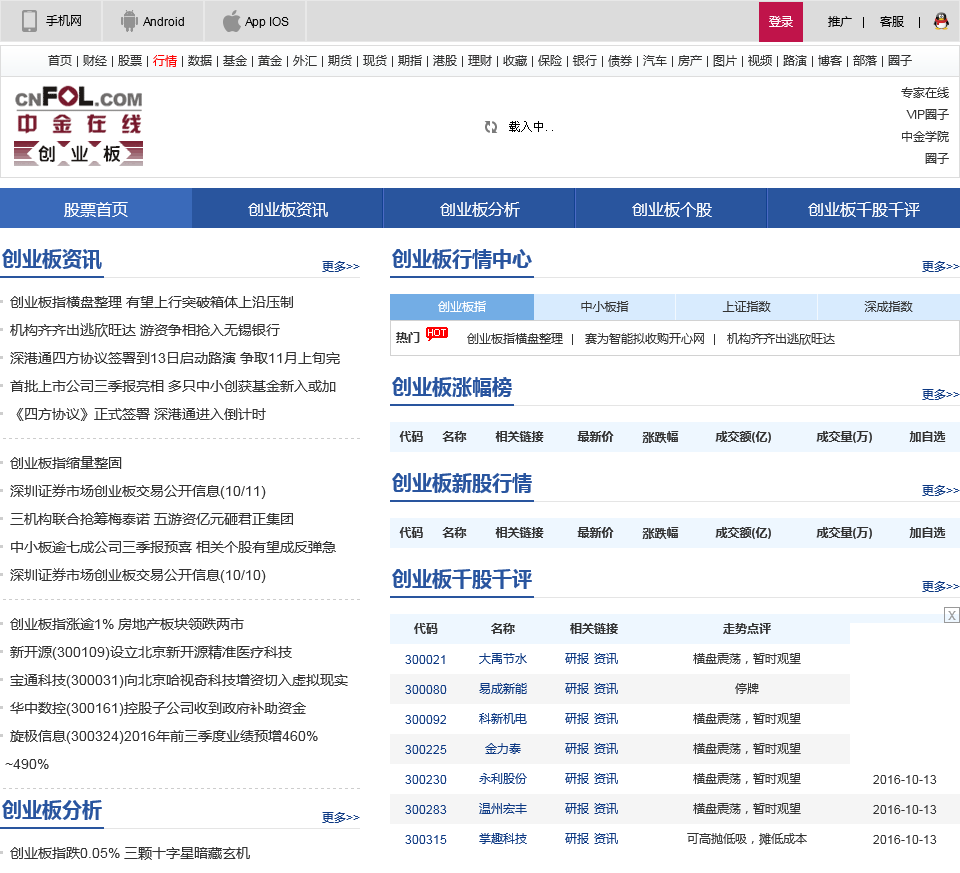Click 研报 link for 易成新能
Viewport: 960px width, 873px height.
click(x=577, y=689)
